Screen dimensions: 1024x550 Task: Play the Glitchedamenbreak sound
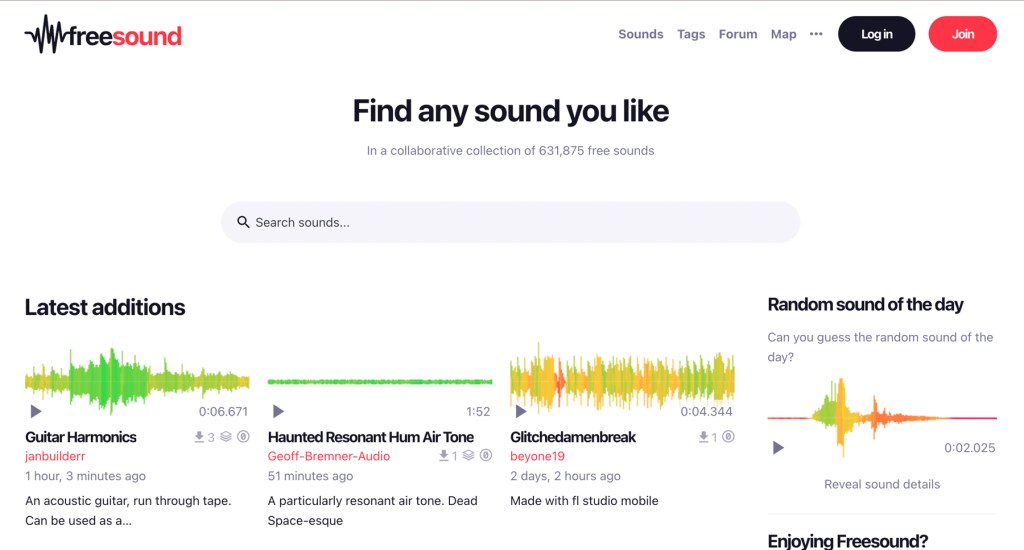520,411
